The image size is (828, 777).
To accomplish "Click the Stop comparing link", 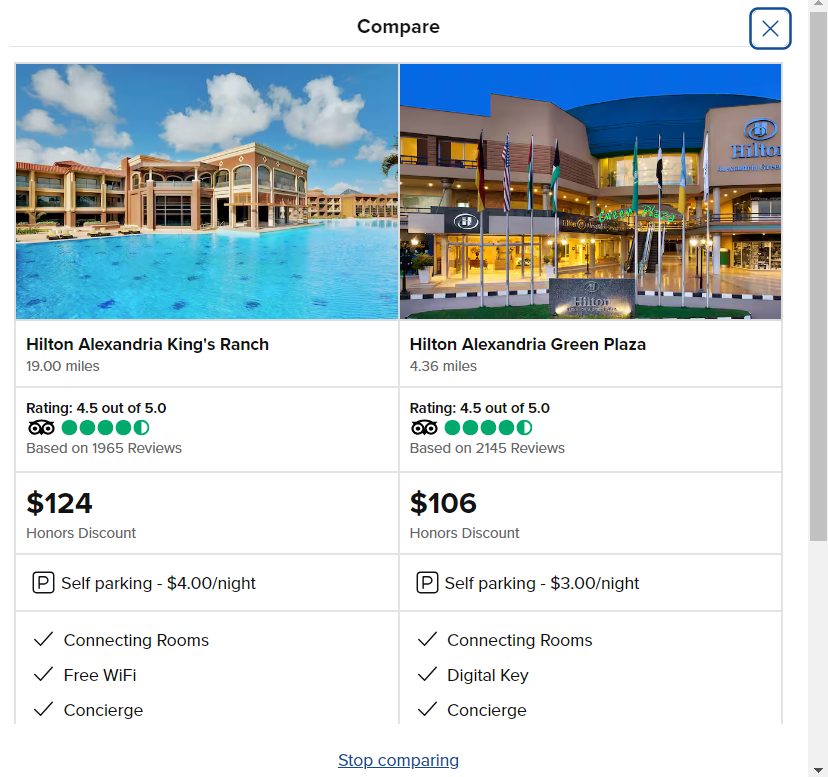I will coord(398,760).
